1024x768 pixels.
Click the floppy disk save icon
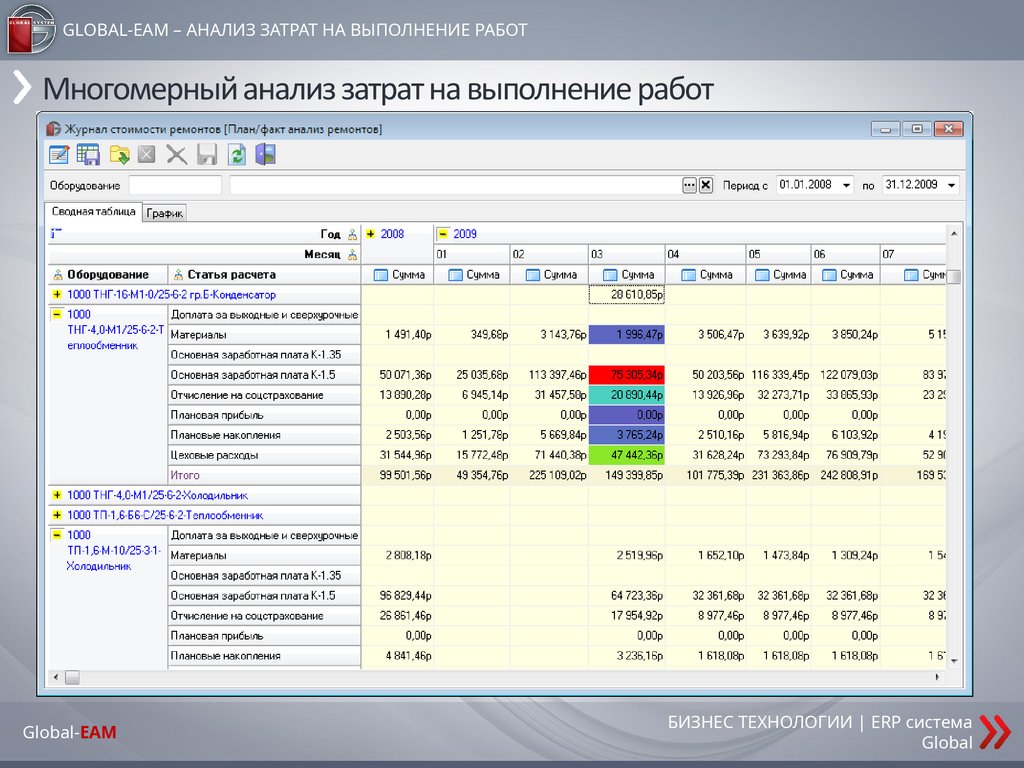coord(207,154)
